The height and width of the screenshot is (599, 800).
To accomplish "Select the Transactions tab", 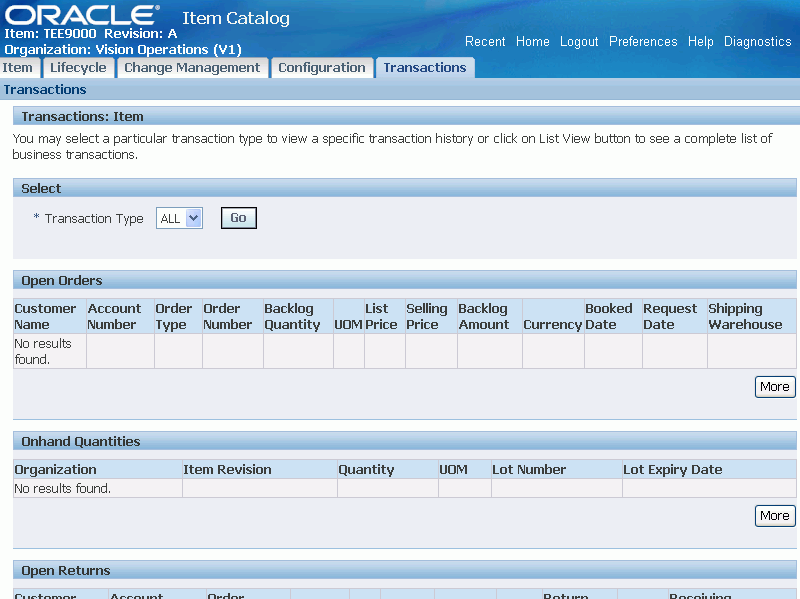I will (x=424, y=68).
